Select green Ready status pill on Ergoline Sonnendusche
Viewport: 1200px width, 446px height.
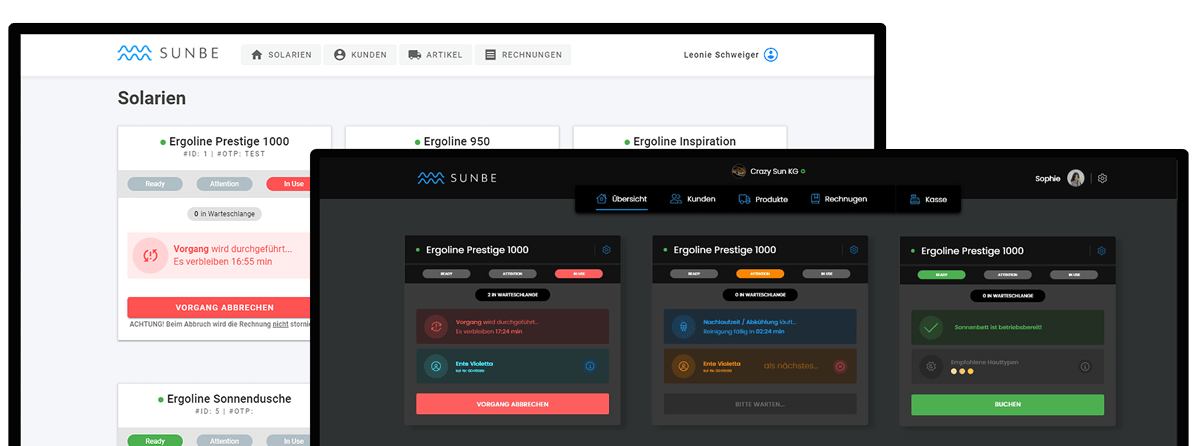pyautogui.click(x=155, y=440)
